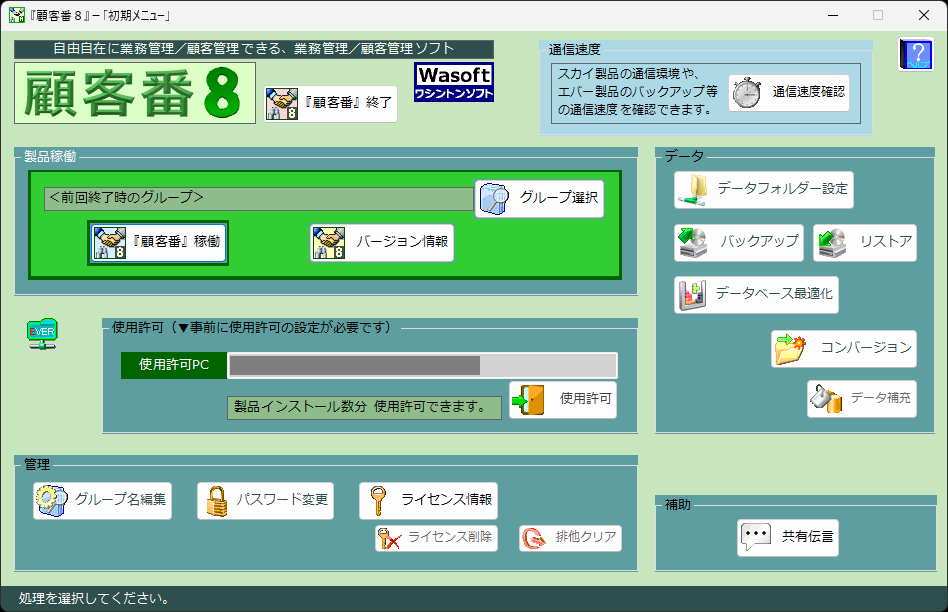Image resolution: width=948 pixels, height=612 pixels.
Task: Click the リストア restore button
Action: (x=865, y=243)
